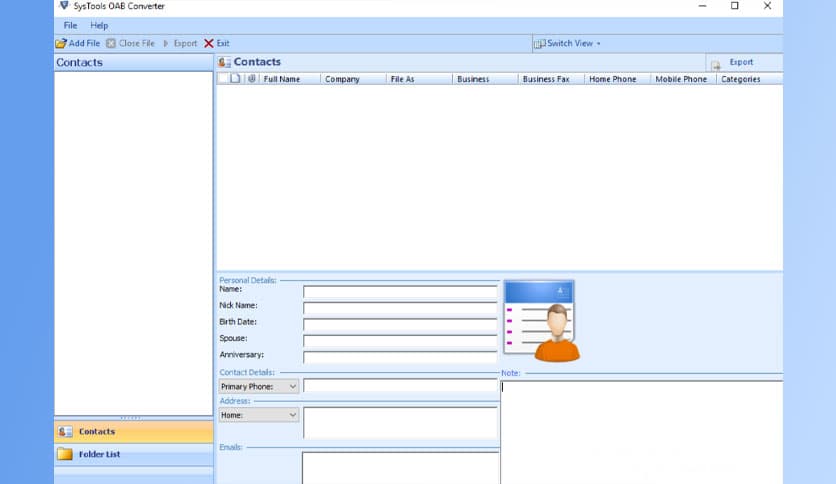The image size is (836, 484).
Task: Click the attachment column header icon
Action: click(x=252, y=78)
